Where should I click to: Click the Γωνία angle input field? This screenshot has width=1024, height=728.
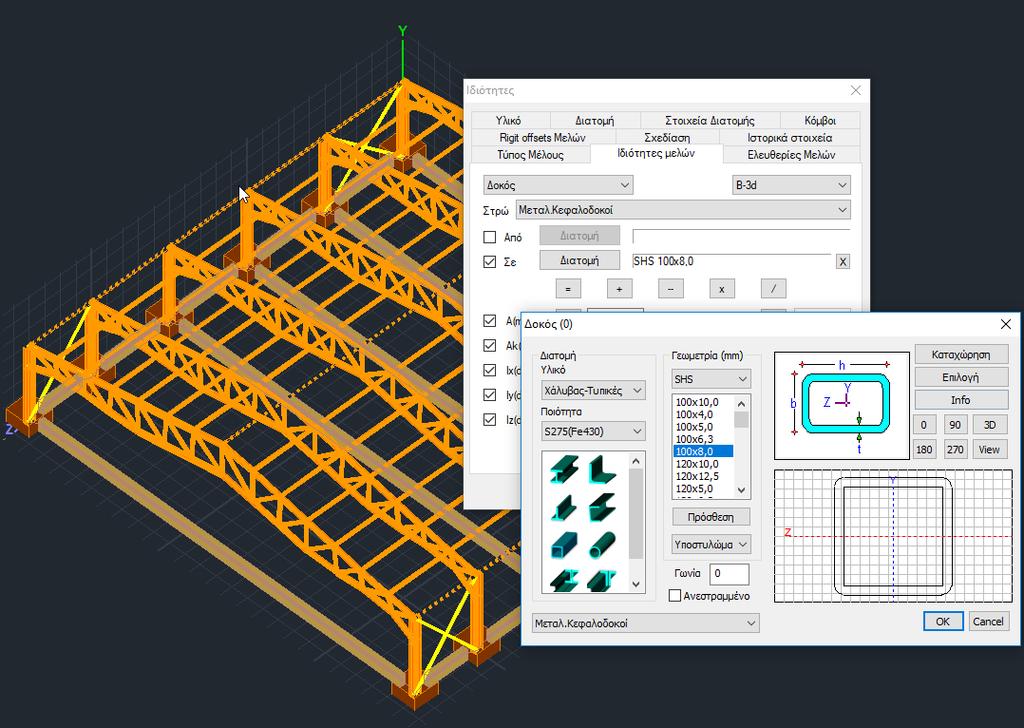(x=729, y=574)
